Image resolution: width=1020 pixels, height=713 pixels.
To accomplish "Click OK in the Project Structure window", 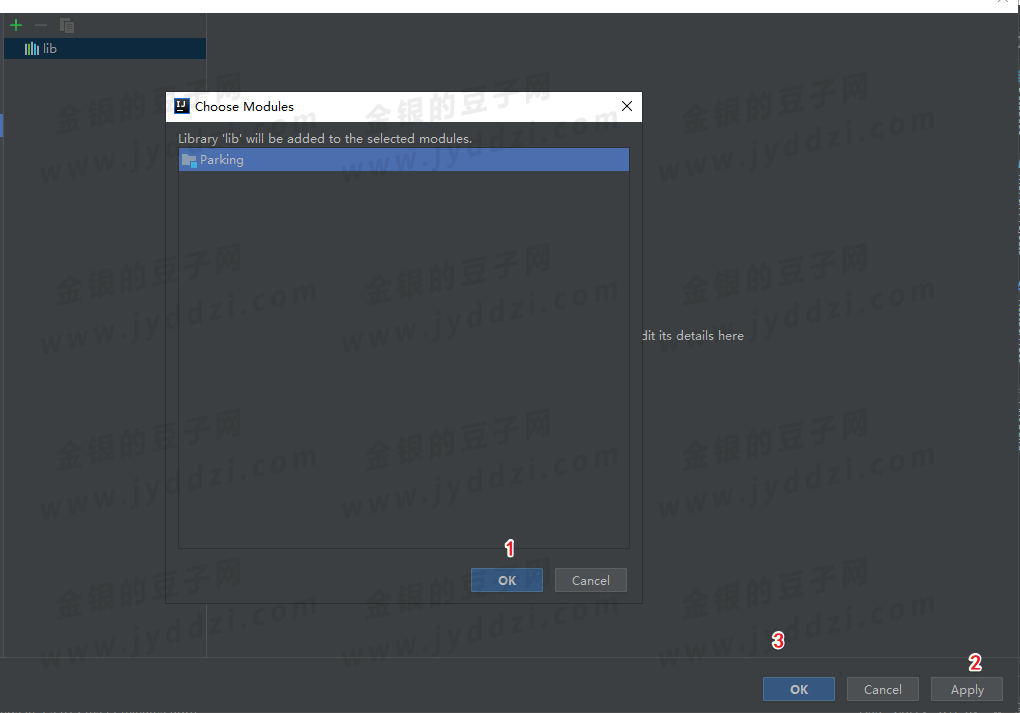I will click(x=798, y=689).
